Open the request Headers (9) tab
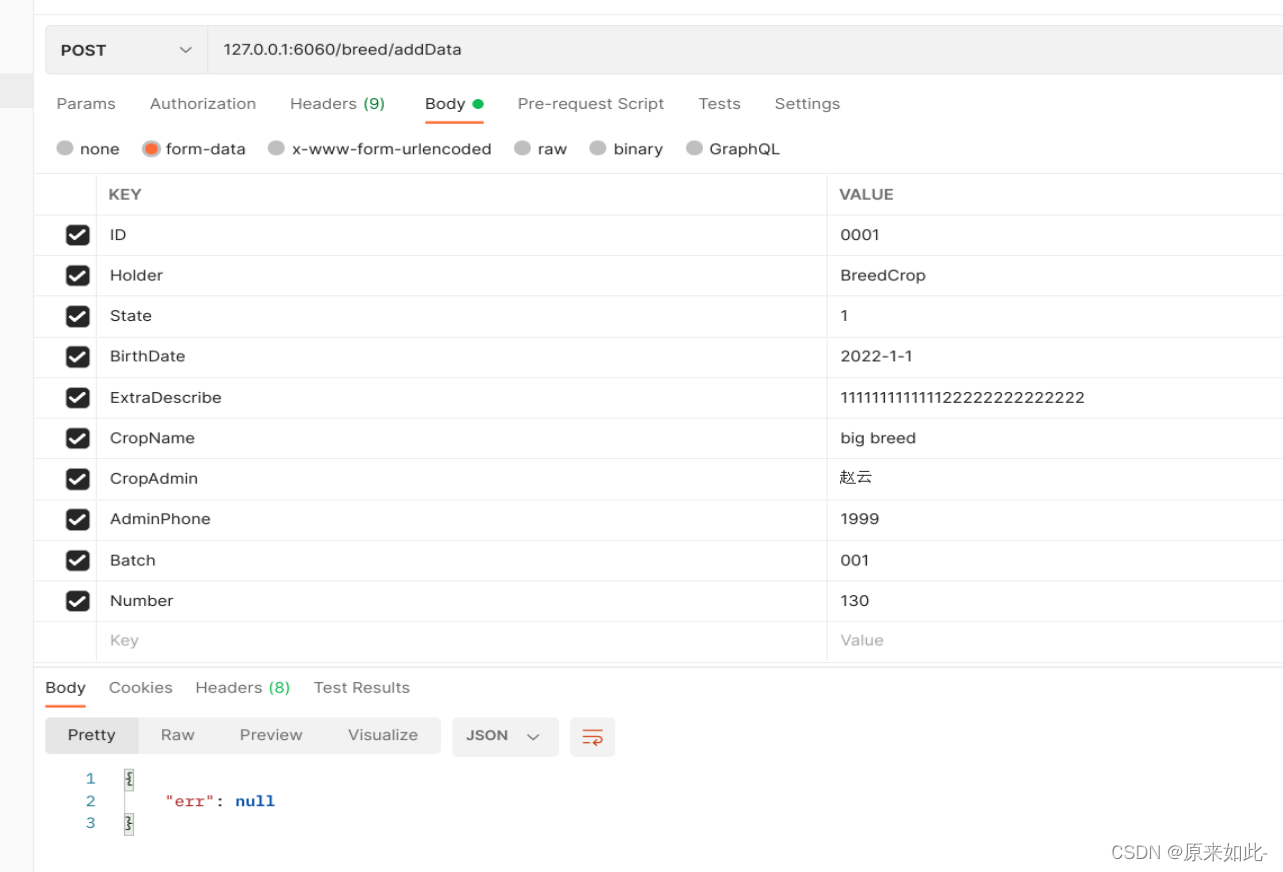The width and height of the screenshot is (1283, 872). point(337,104)
